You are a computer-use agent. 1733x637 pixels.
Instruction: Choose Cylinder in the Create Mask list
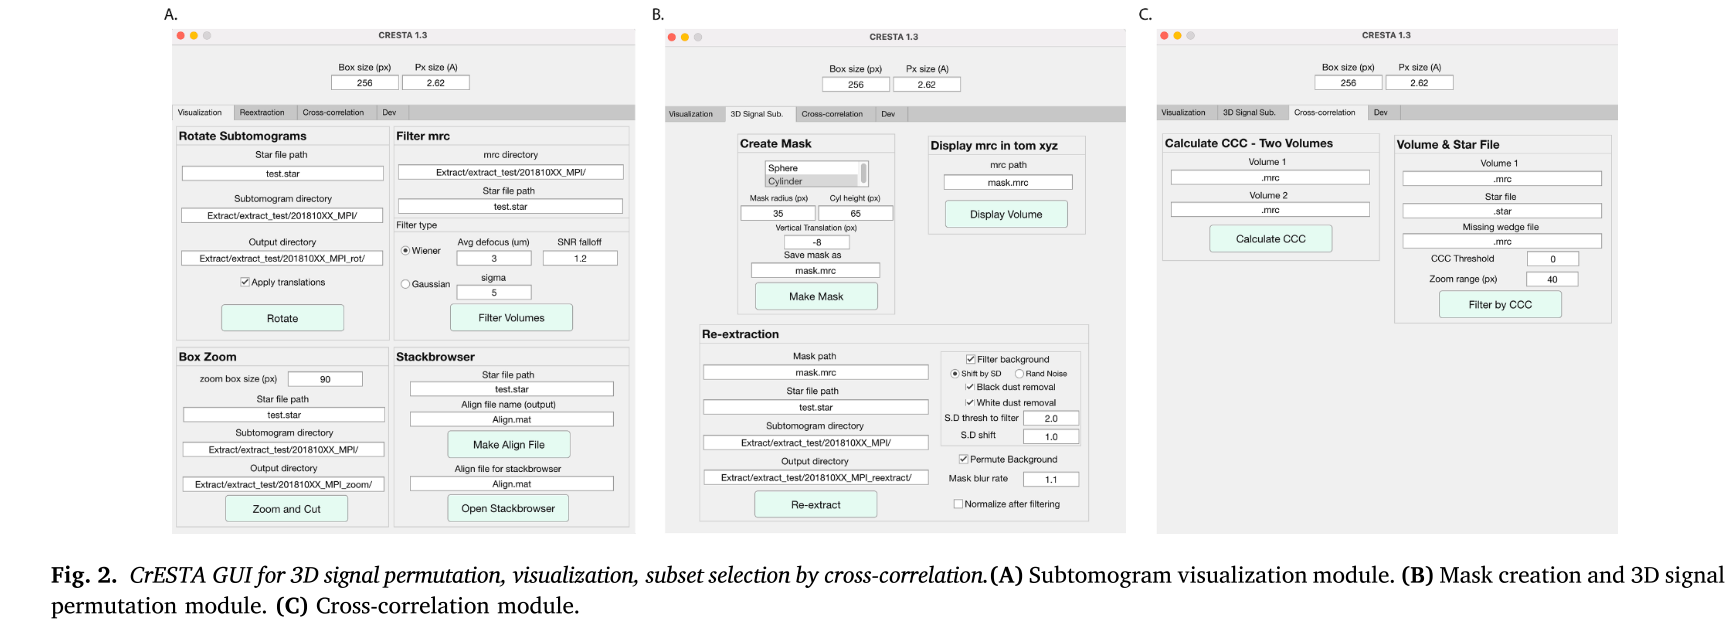(x=812, y=181)
